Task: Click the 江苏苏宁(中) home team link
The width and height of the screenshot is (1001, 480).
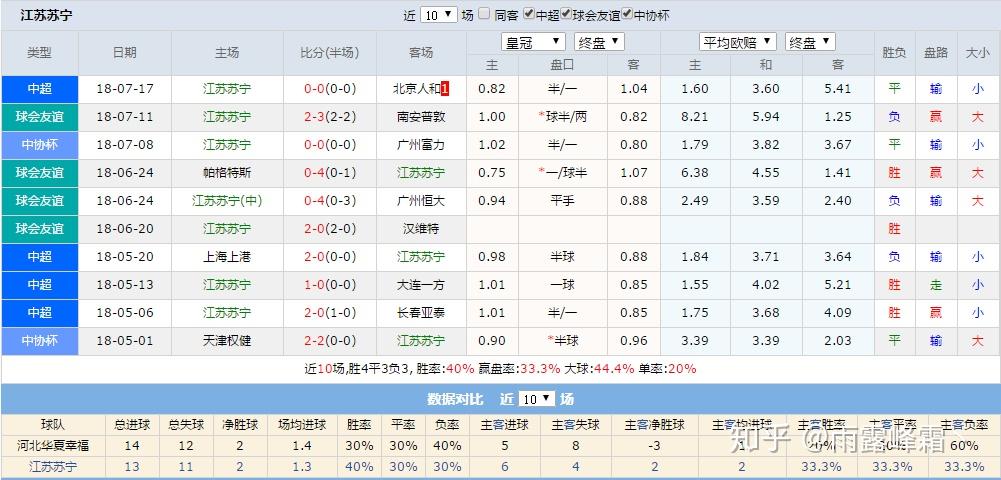Action: [227, 200]
